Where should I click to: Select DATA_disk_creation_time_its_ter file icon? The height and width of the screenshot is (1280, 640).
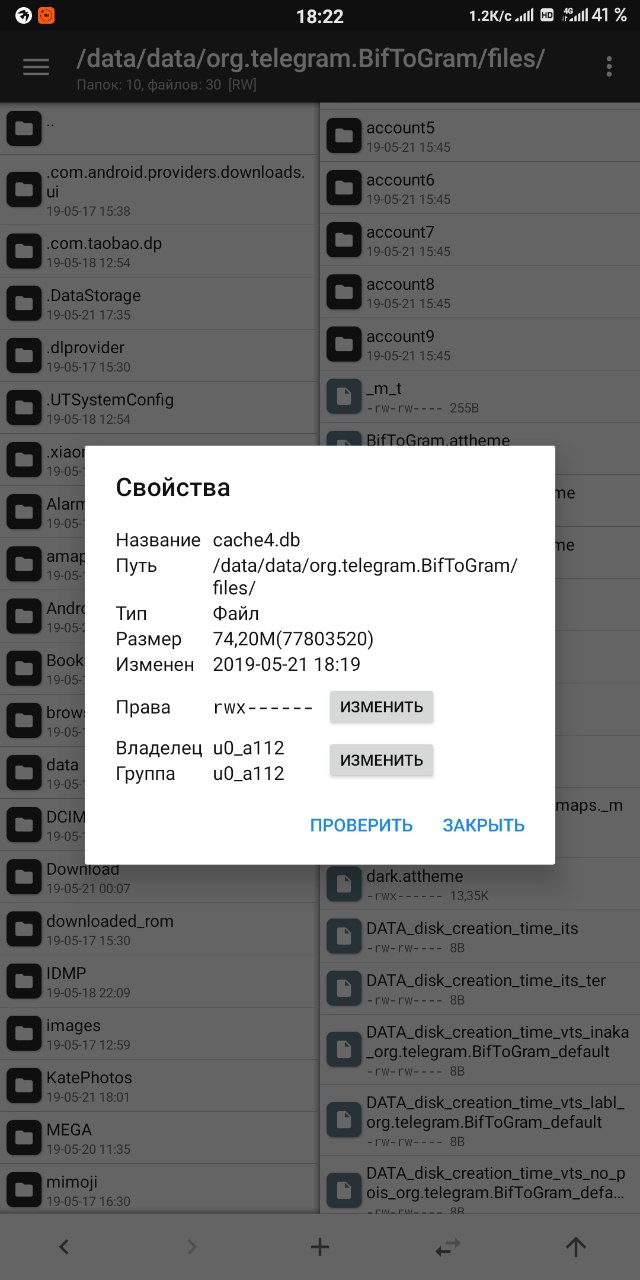coord(344,989)
